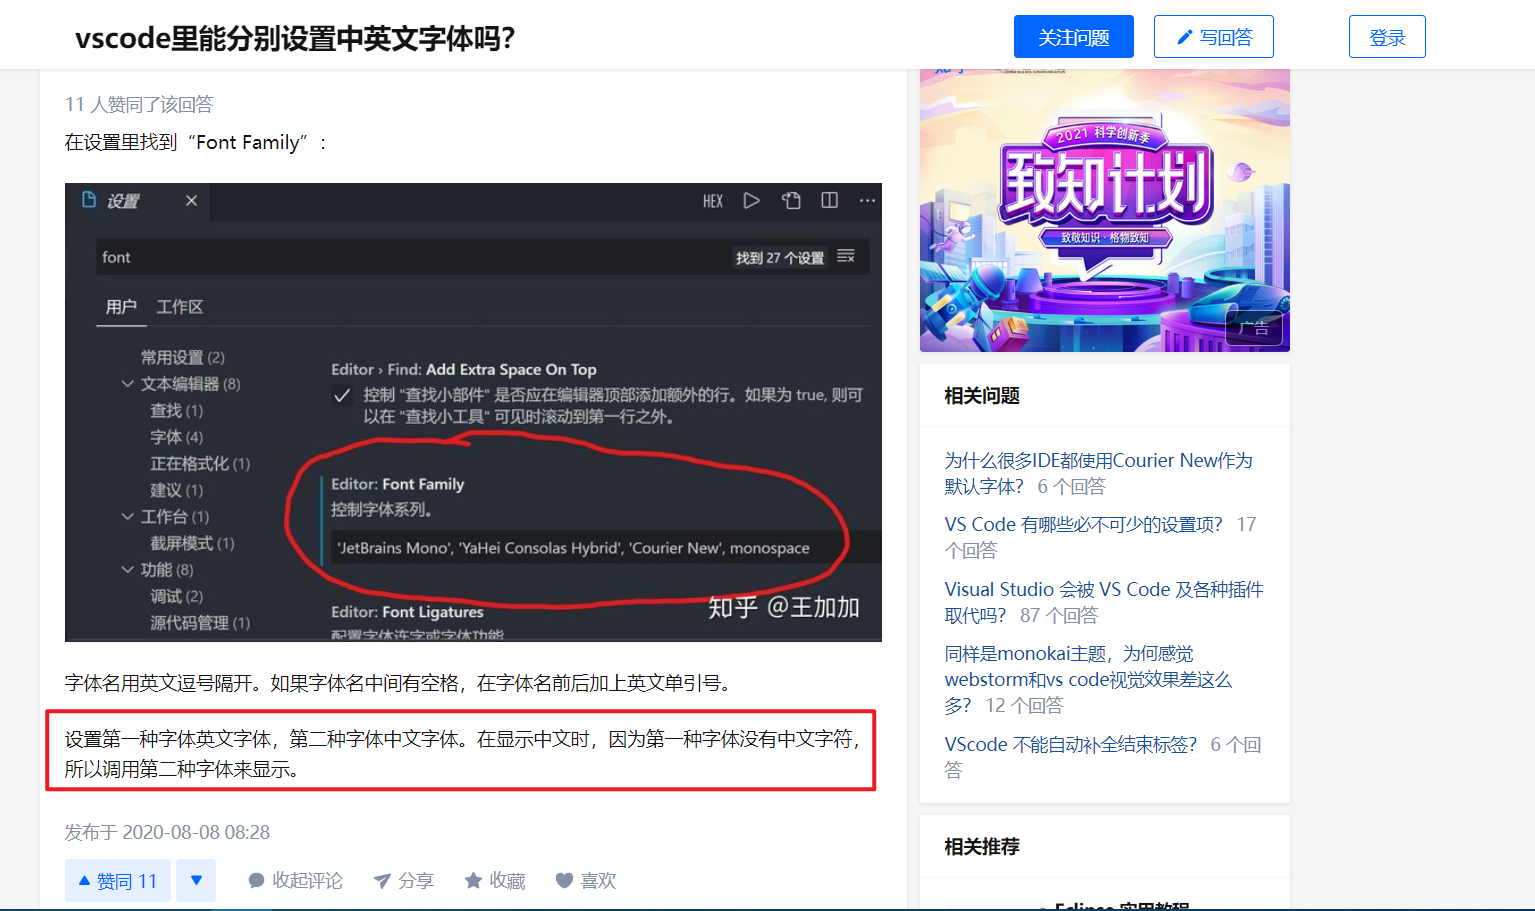Click the 相关推荐 section heading
The height and width of the screenshot is (911, 1535).
[982, 847]
